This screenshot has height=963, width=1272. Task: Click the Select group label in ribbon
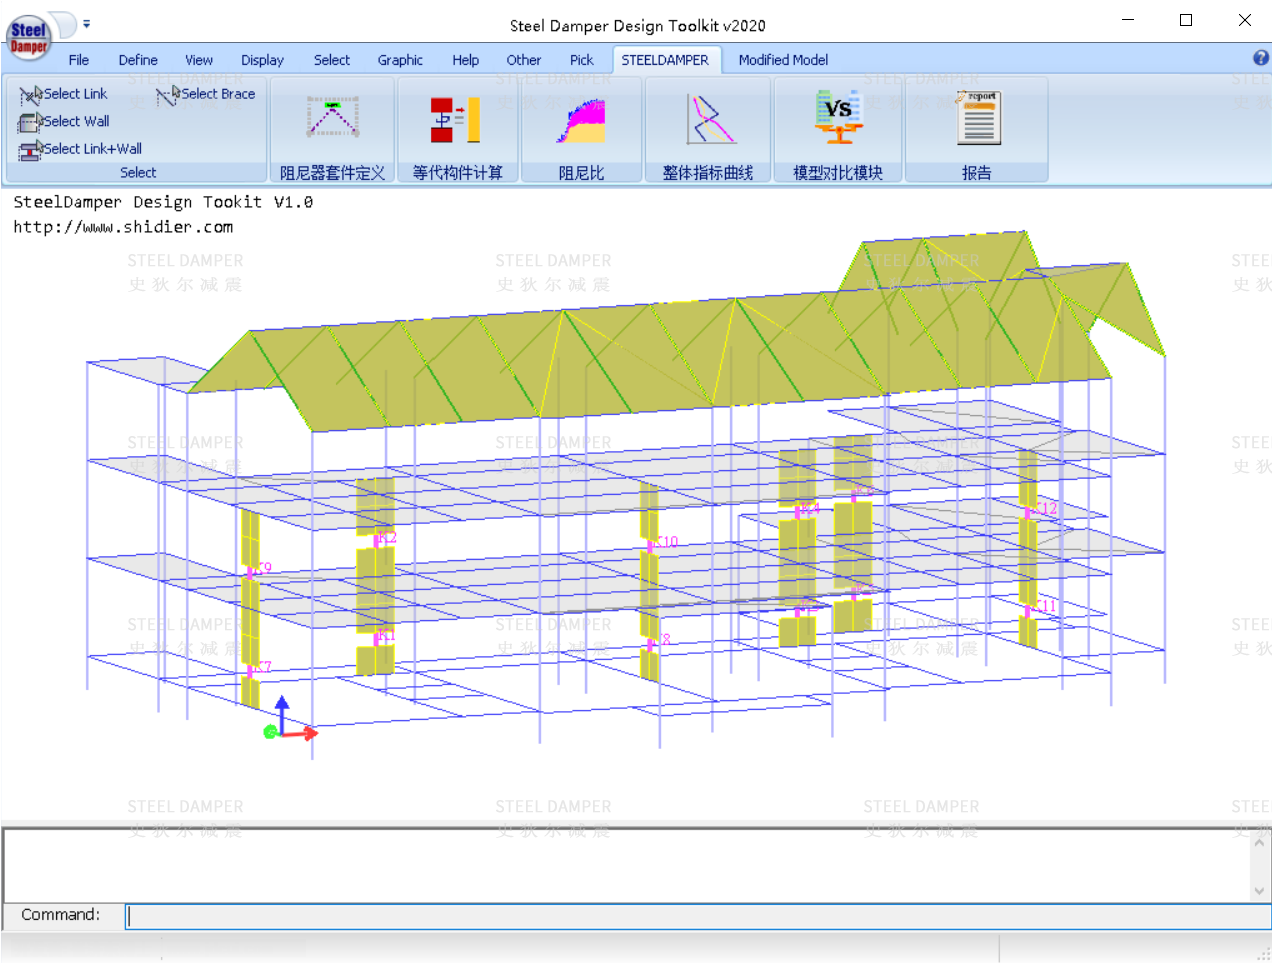coord(138,173)
